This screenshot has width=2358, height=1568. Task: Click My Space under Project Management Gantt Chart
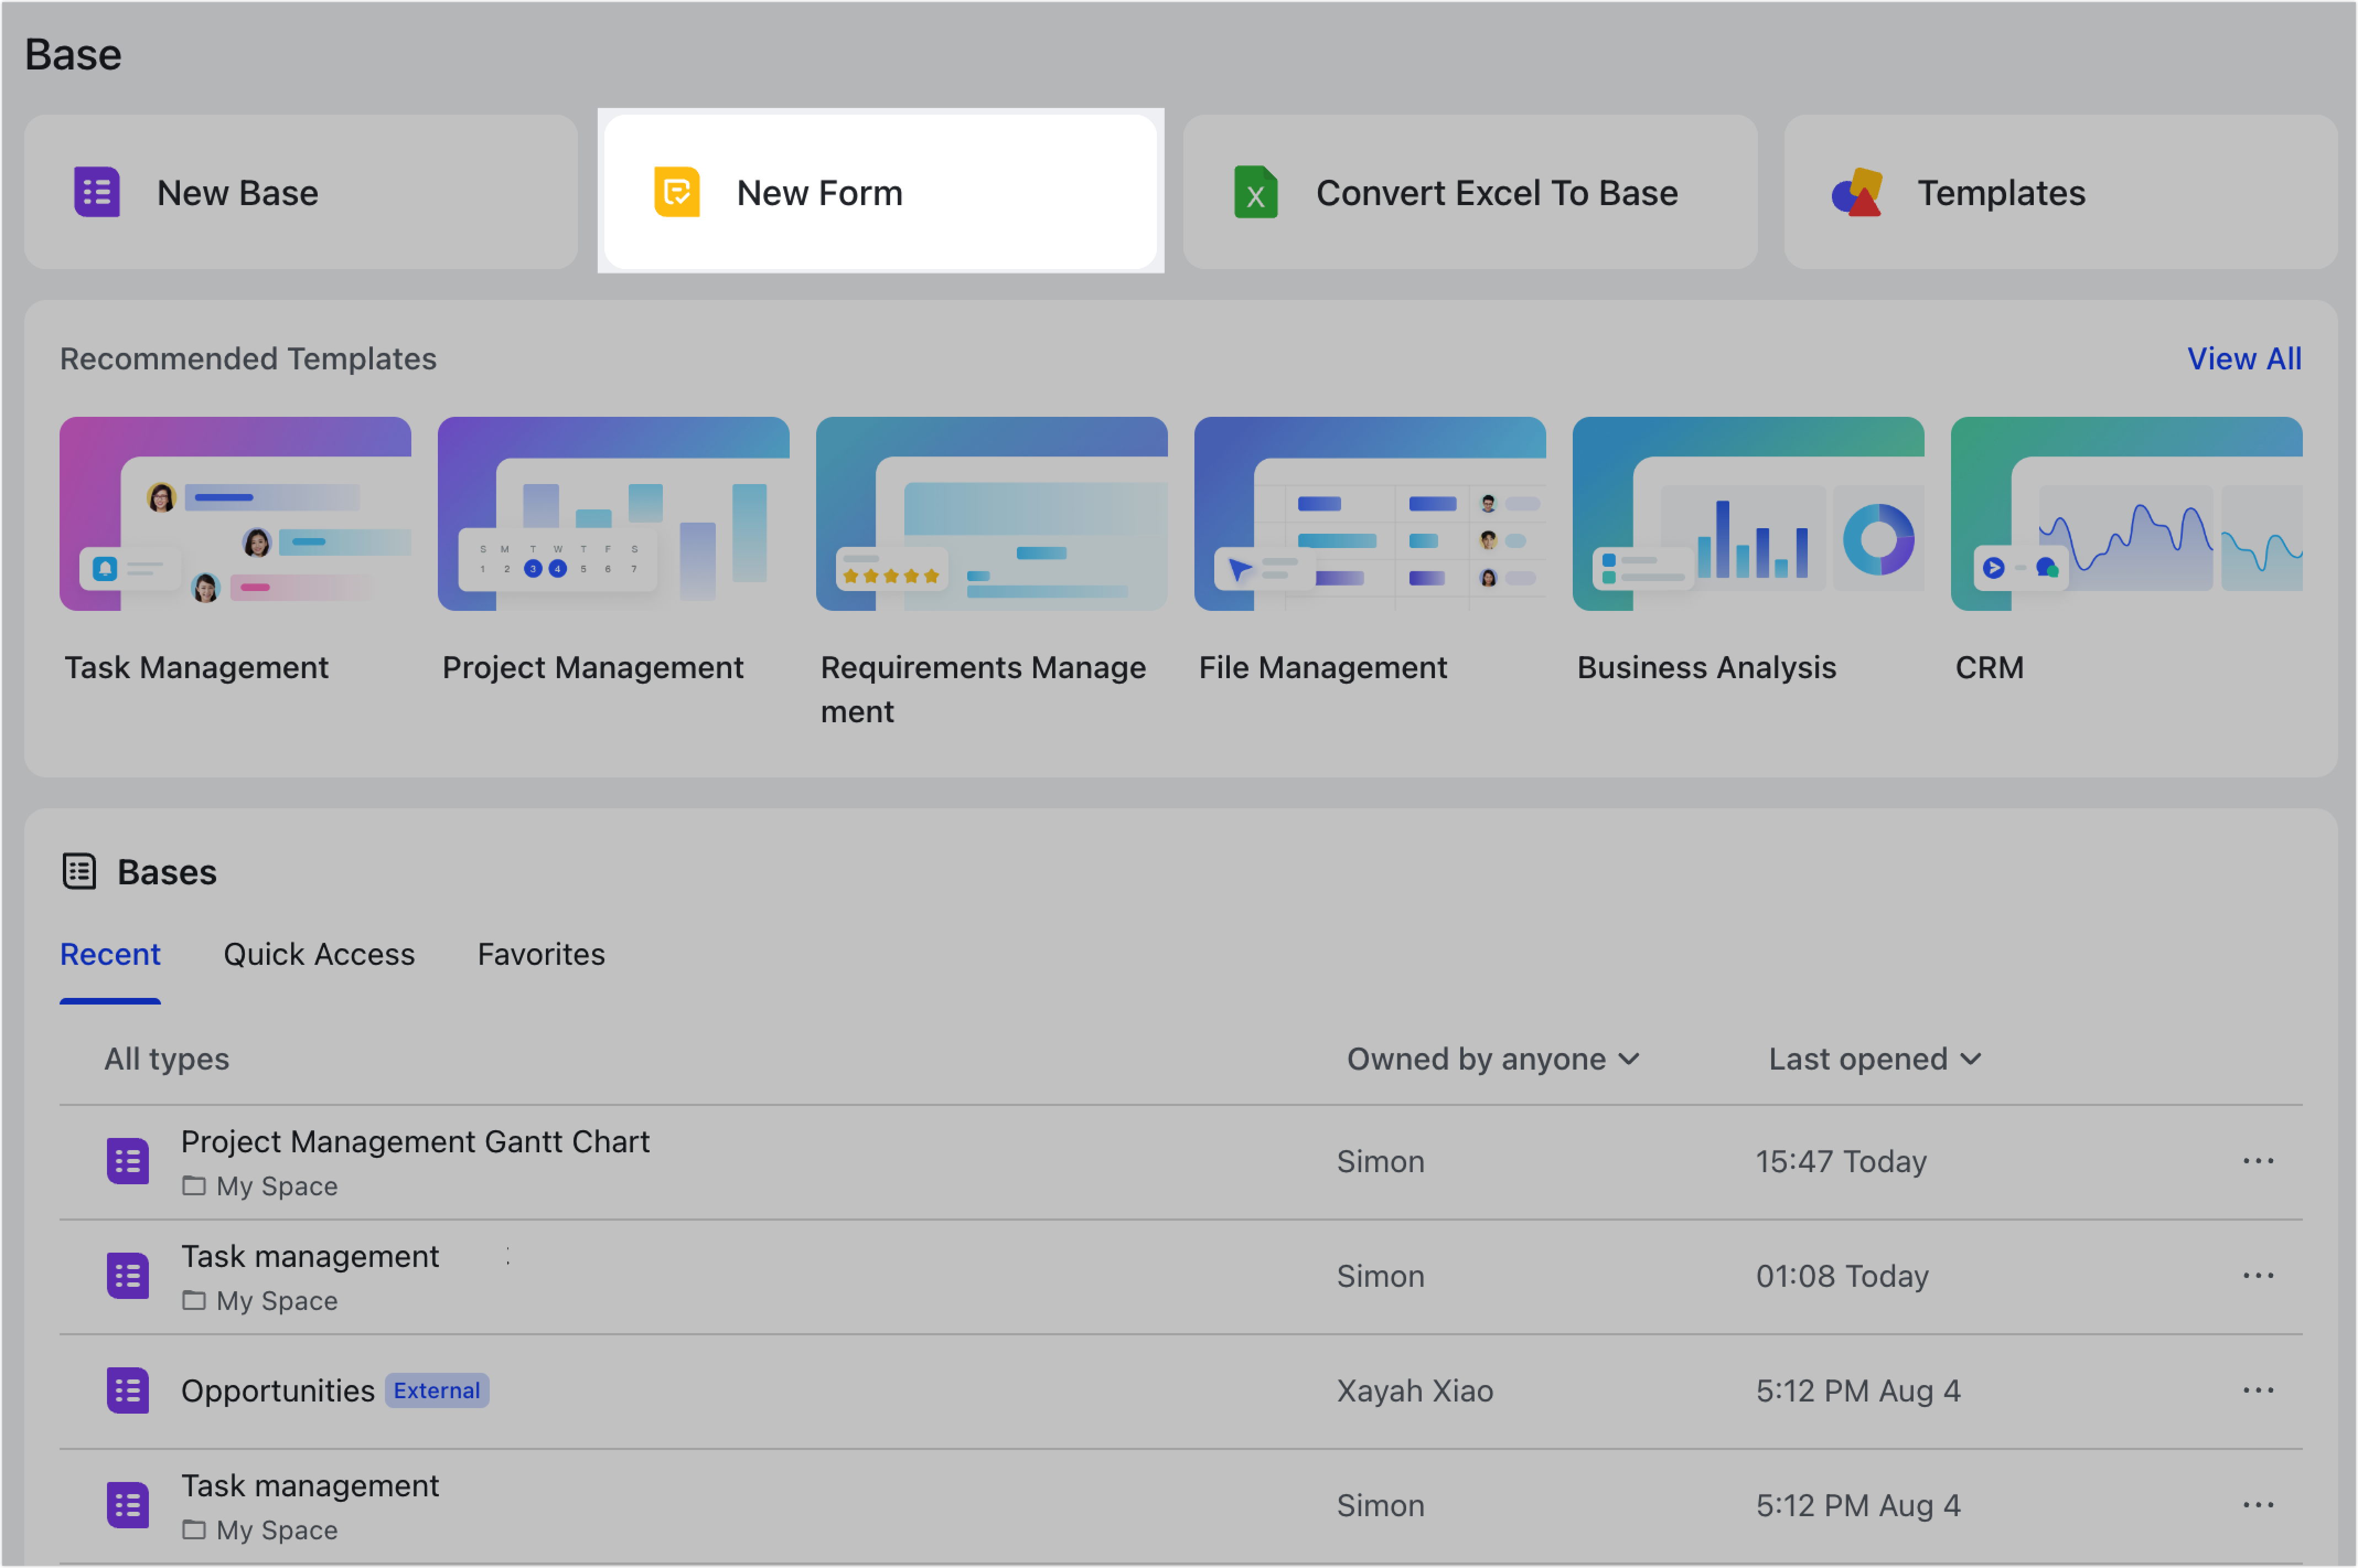coord(277,1186)
